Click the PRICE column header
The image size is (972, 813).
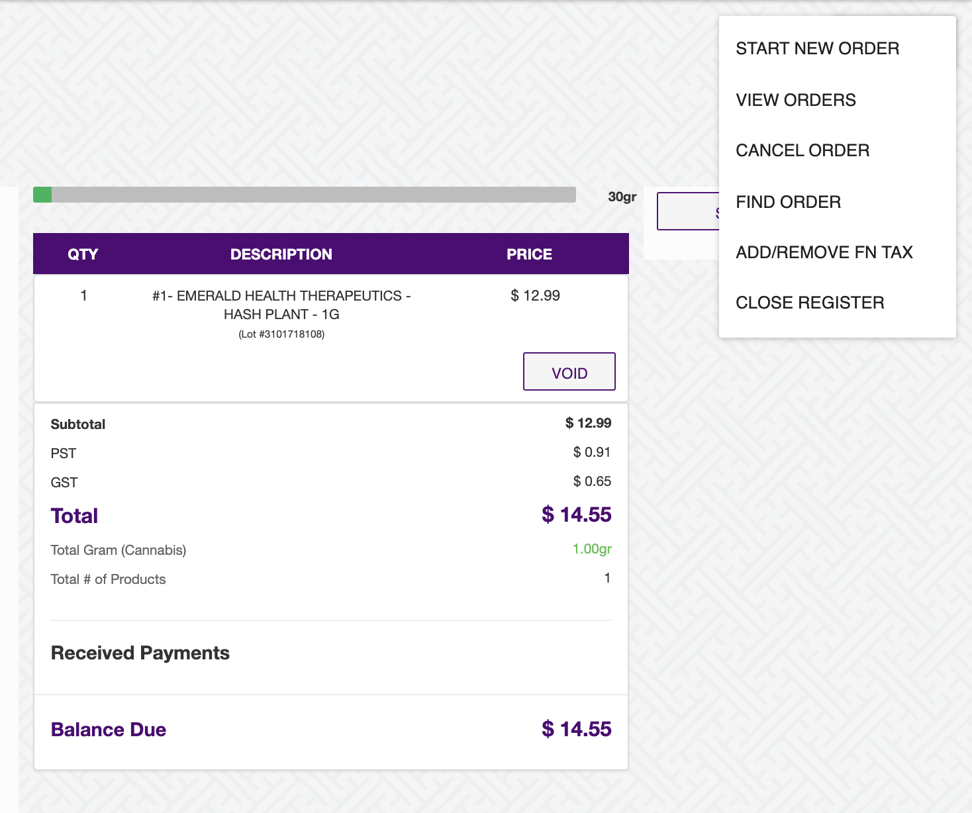529,254
